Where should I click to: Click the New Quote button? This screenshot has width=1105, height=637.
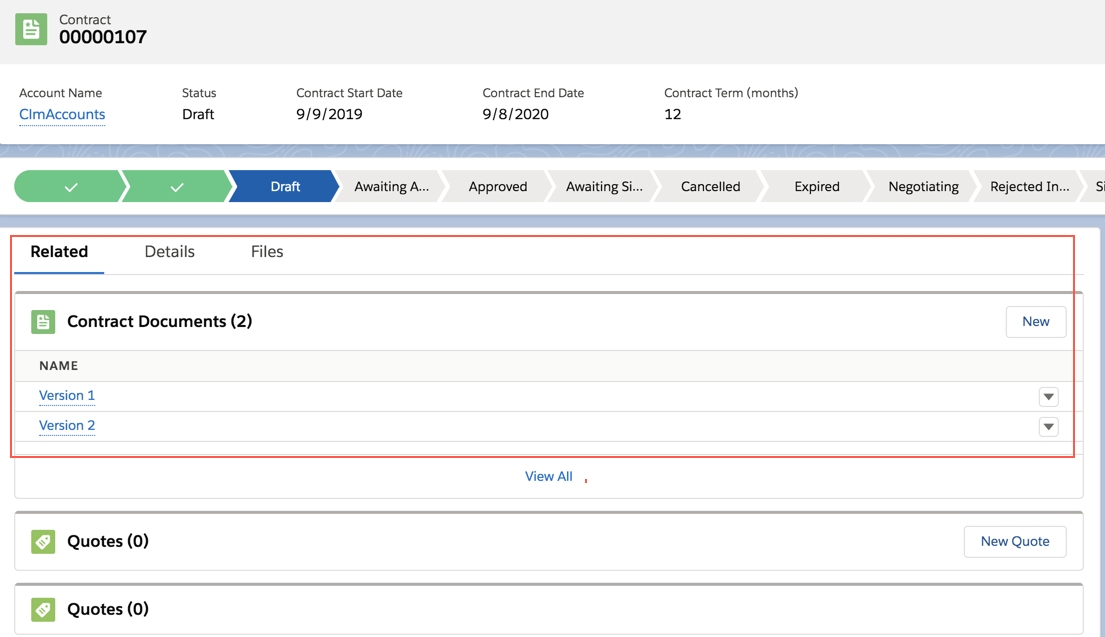1015,541
